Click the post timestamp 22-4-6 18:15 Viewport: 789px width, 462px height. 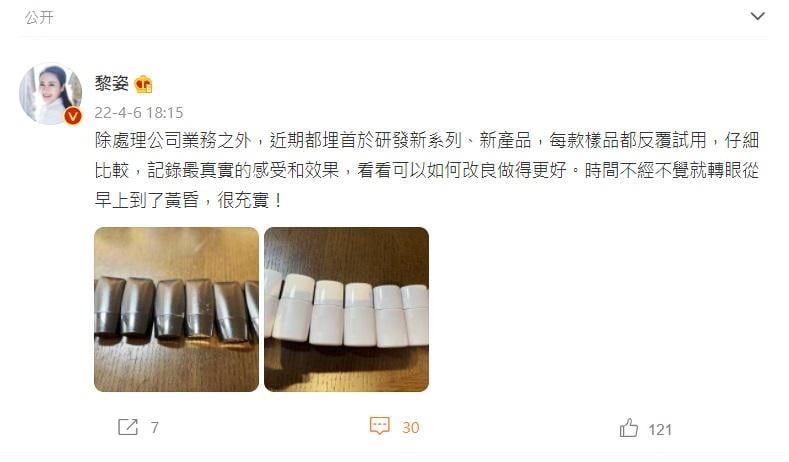(139, 113)
